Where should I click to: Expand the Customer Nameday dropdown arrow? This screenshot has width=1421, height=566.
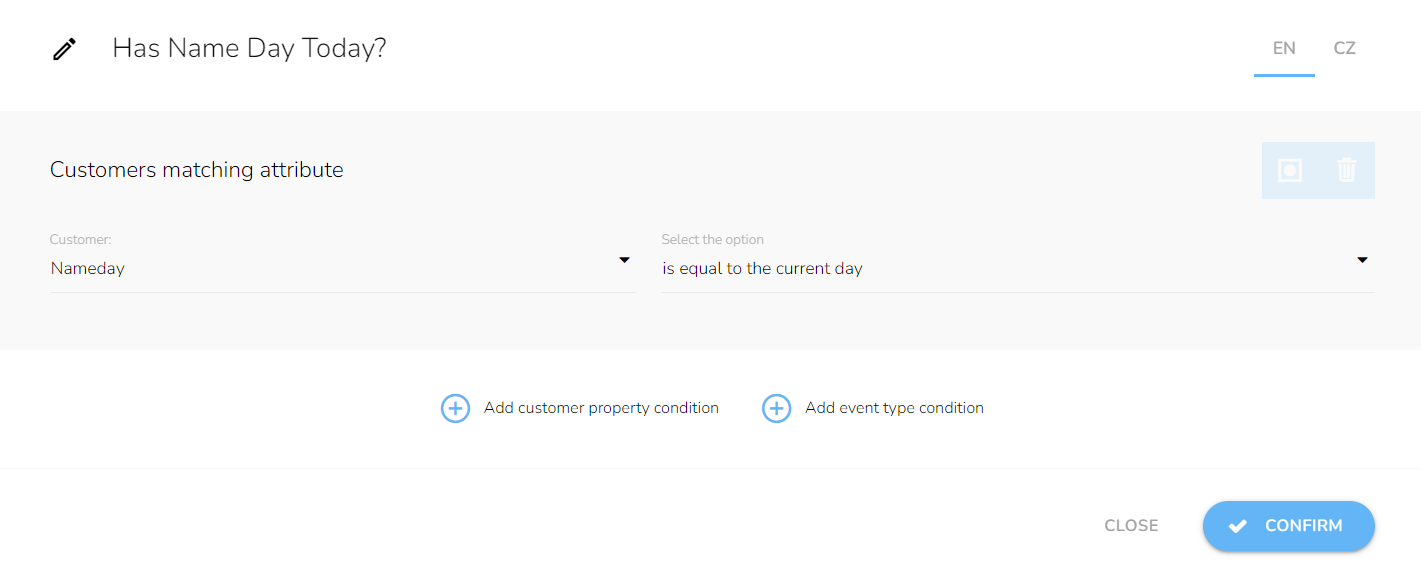pos(624,260)
